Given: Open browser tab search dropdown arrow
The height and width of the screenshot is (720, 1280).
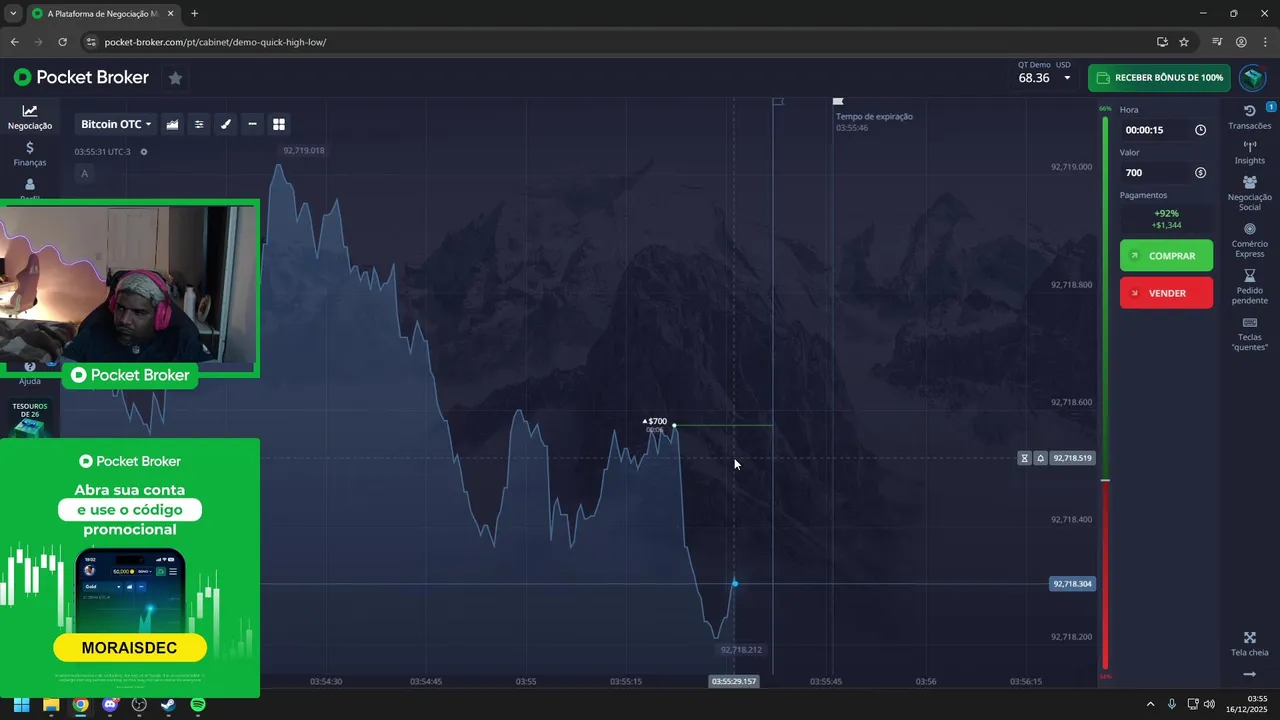Looking at the screenshot, I should (13, 14).
